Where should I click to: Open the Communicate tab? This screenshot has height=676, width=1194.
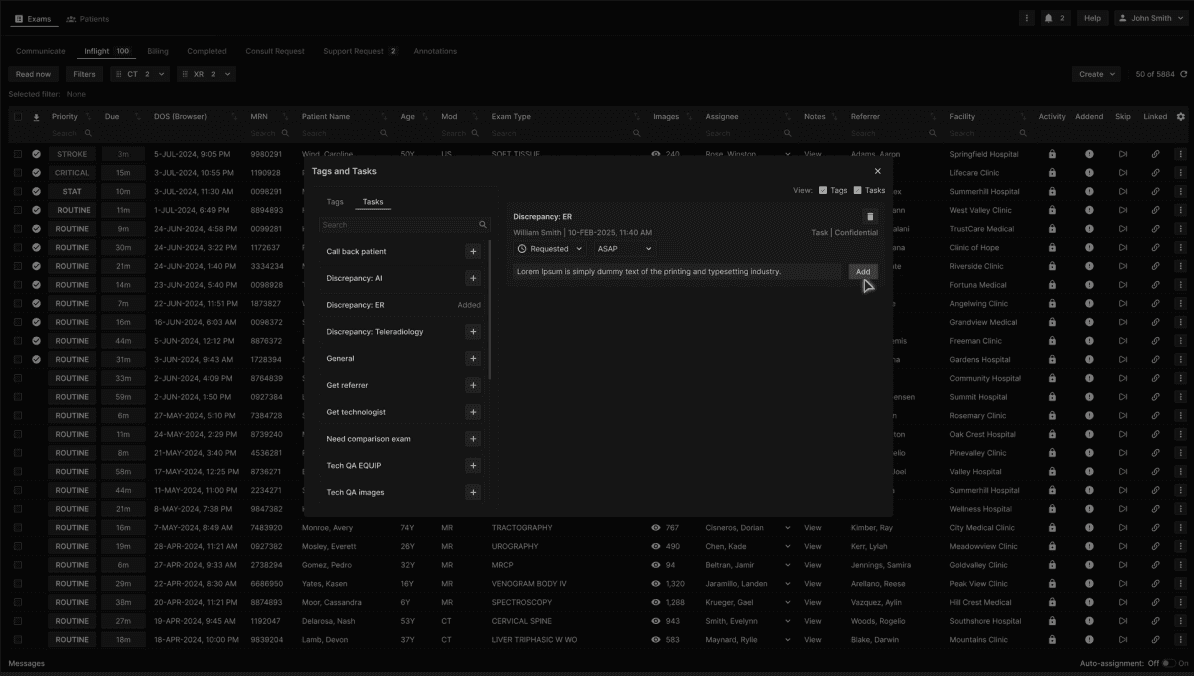tap(40, 51)
